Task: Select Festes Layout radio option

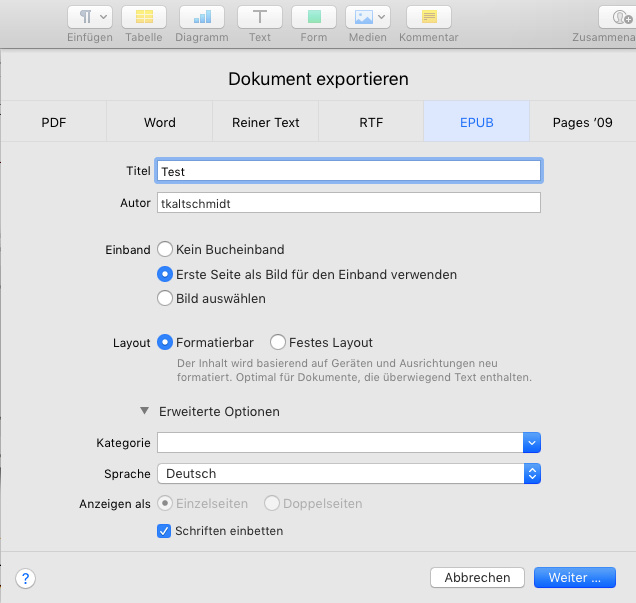Action: [278, 342]
